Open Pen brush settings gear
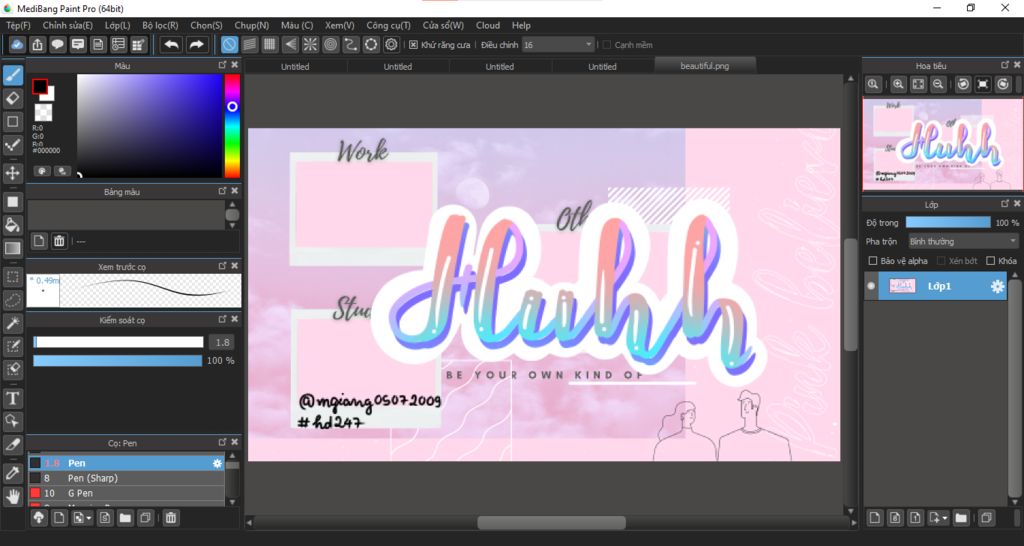Viewport: 1024px width, 546px height. [217, 463]
